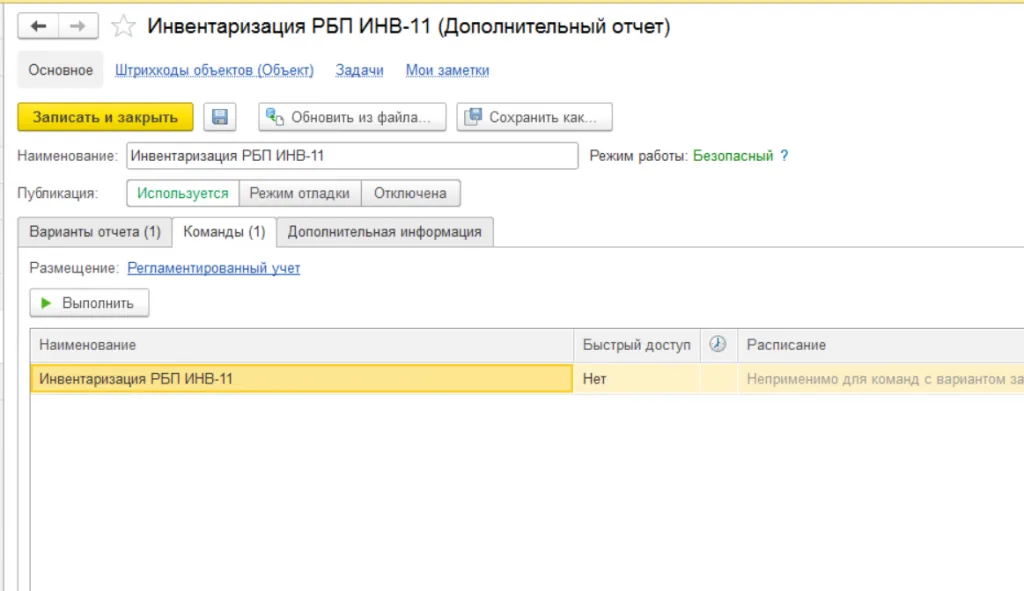Click the Нет quick access cell
The height and width of the screenshot is (591, 1024).
point(637,379)
